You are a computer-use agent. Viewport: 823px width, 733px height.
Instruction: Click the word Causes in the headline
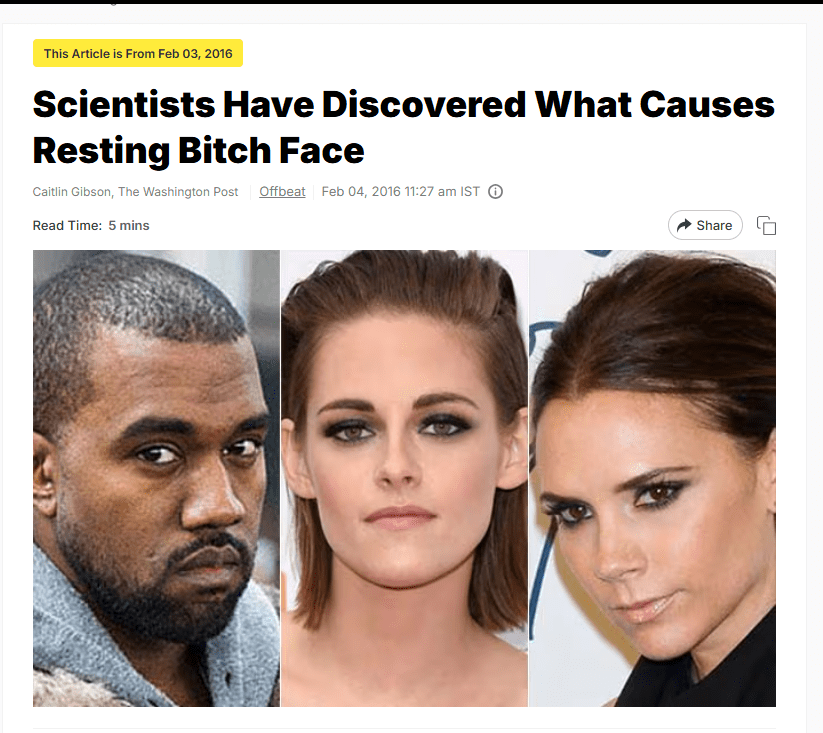tap(706, 104)
